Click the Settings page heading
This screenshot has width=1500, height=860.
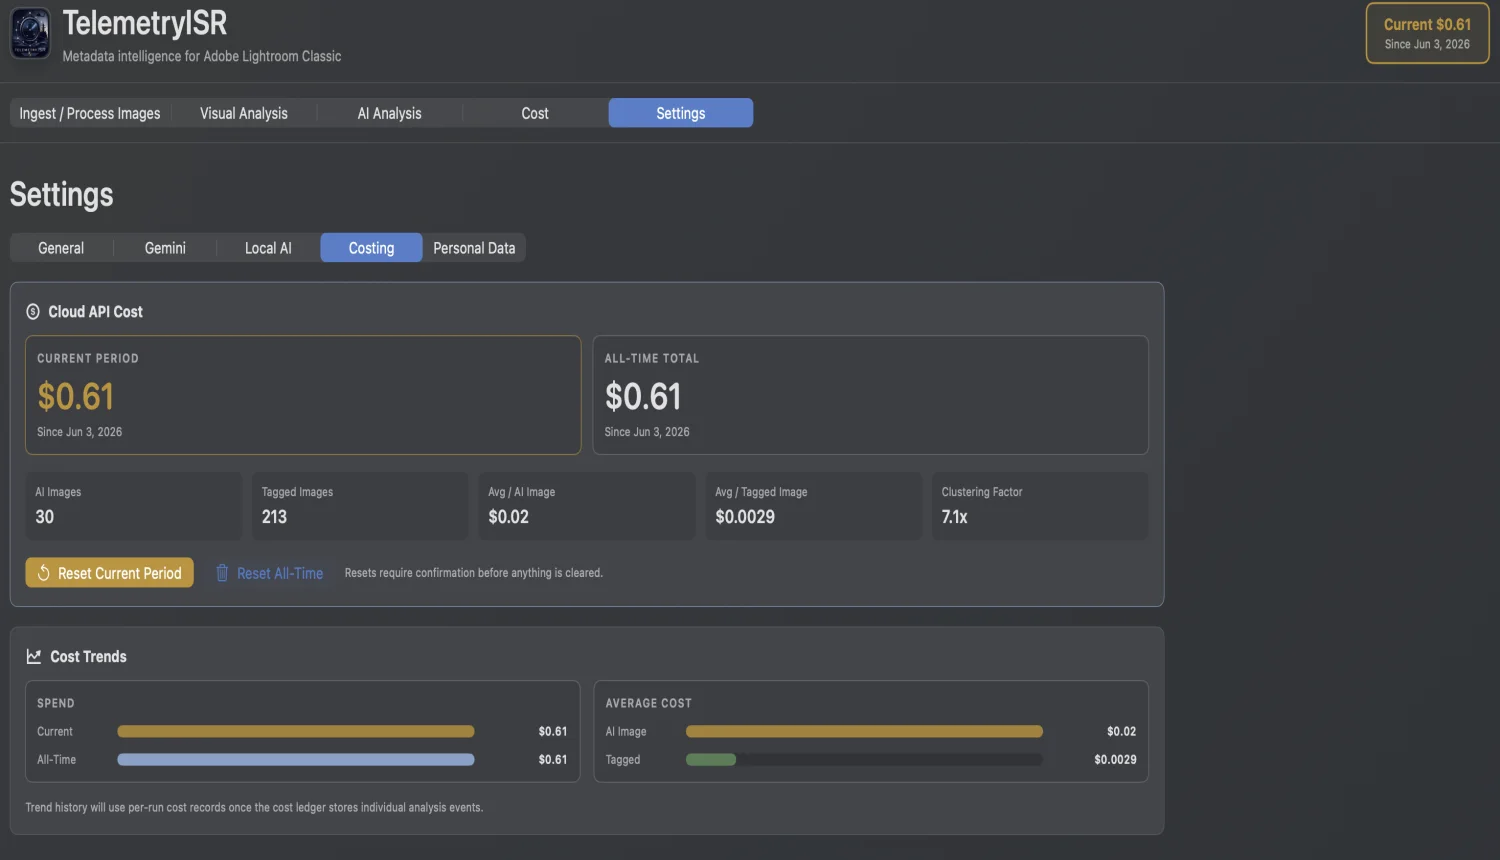(62, 194)
